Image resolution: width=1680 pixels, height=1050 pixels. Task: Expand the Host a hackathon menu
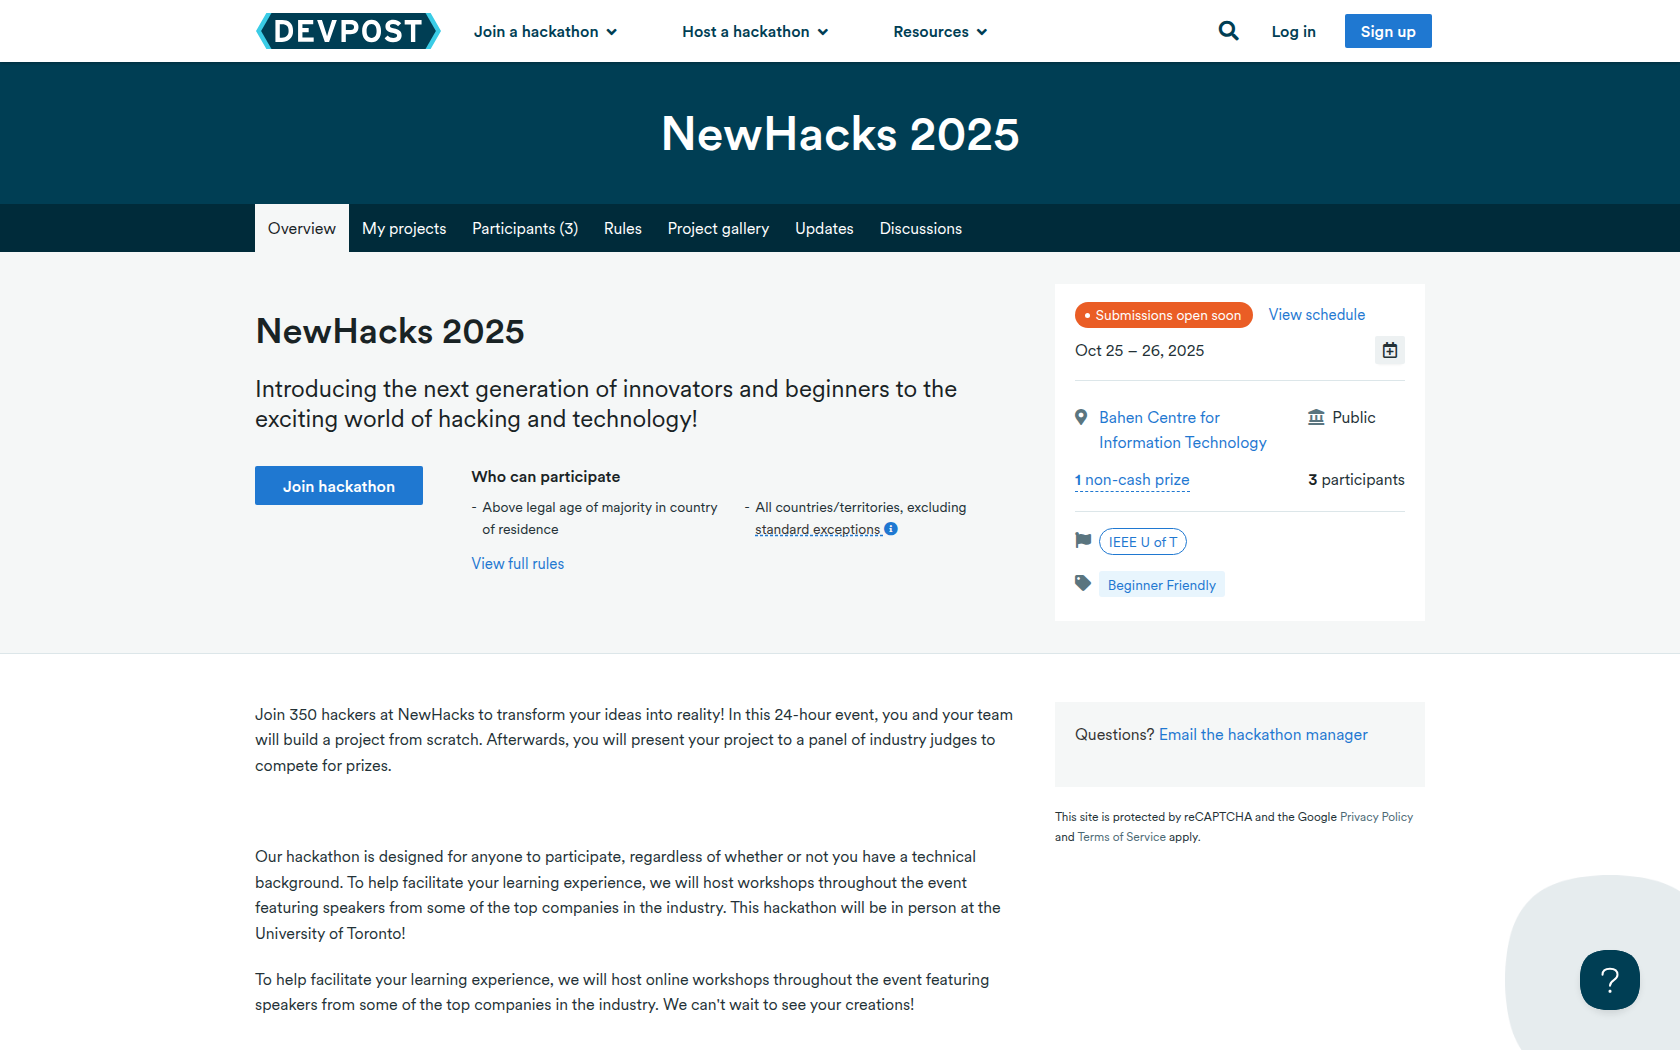click(x=755, y=32)
